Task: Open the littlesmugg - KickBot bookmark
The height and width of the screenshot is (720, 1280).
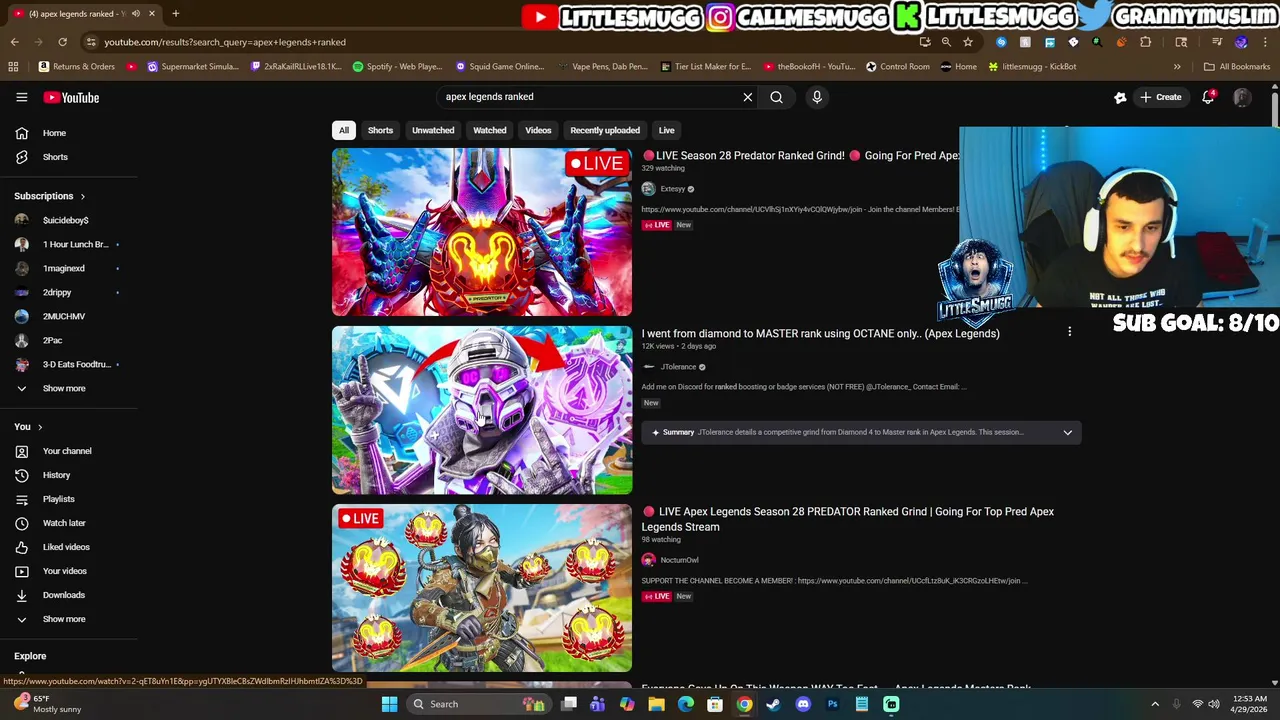Action: [x=1032, y=66]
